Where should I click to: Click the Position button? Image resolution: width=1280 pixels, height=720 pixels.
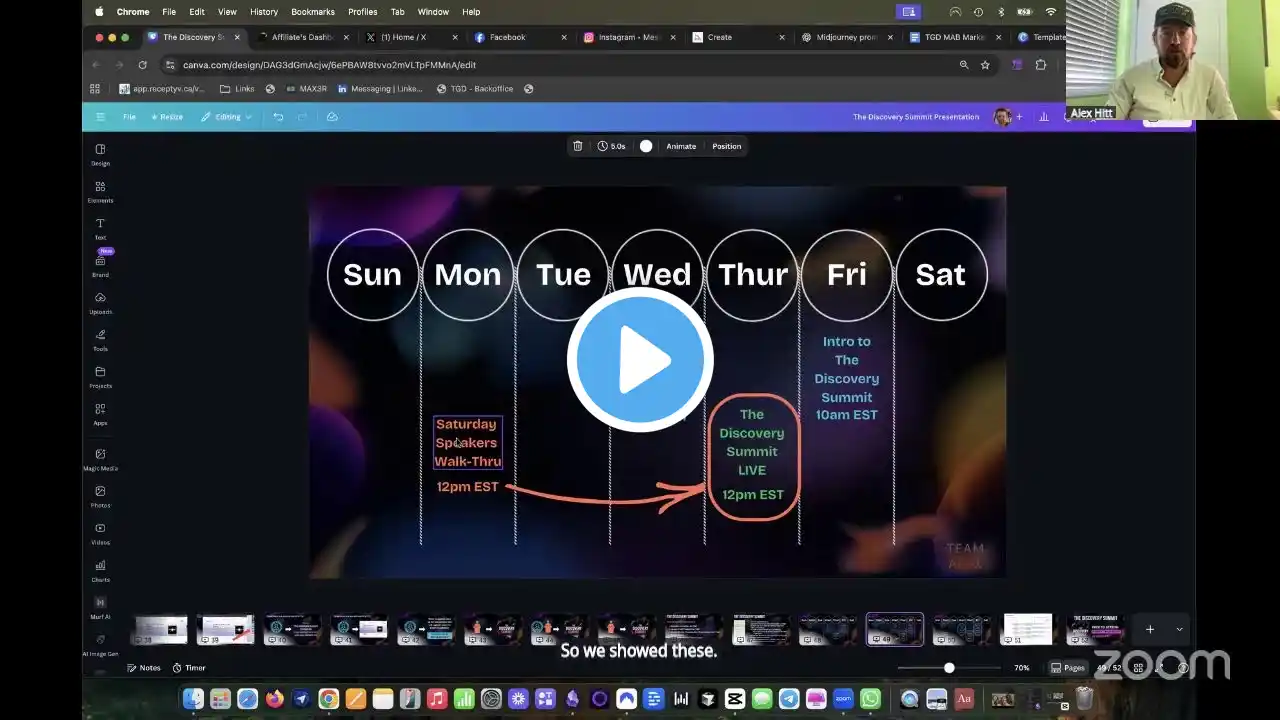coord(727,146)
